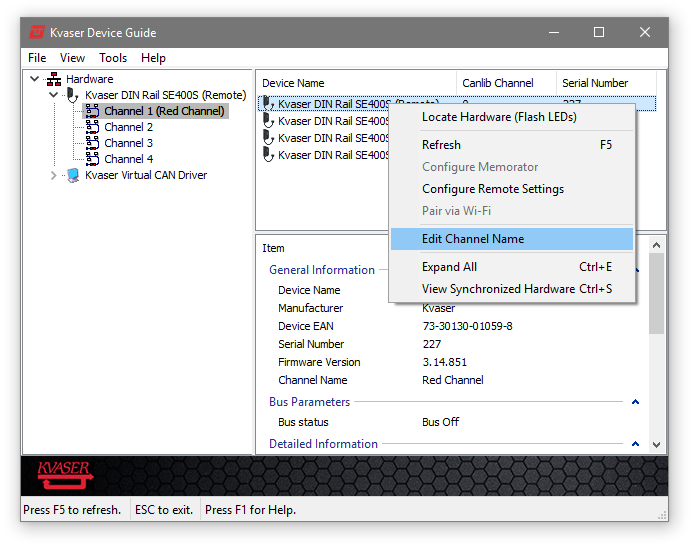This screenshot has width=697, height=554.
Task: Click device icon in third device list row
Action: tap(268, 137)
